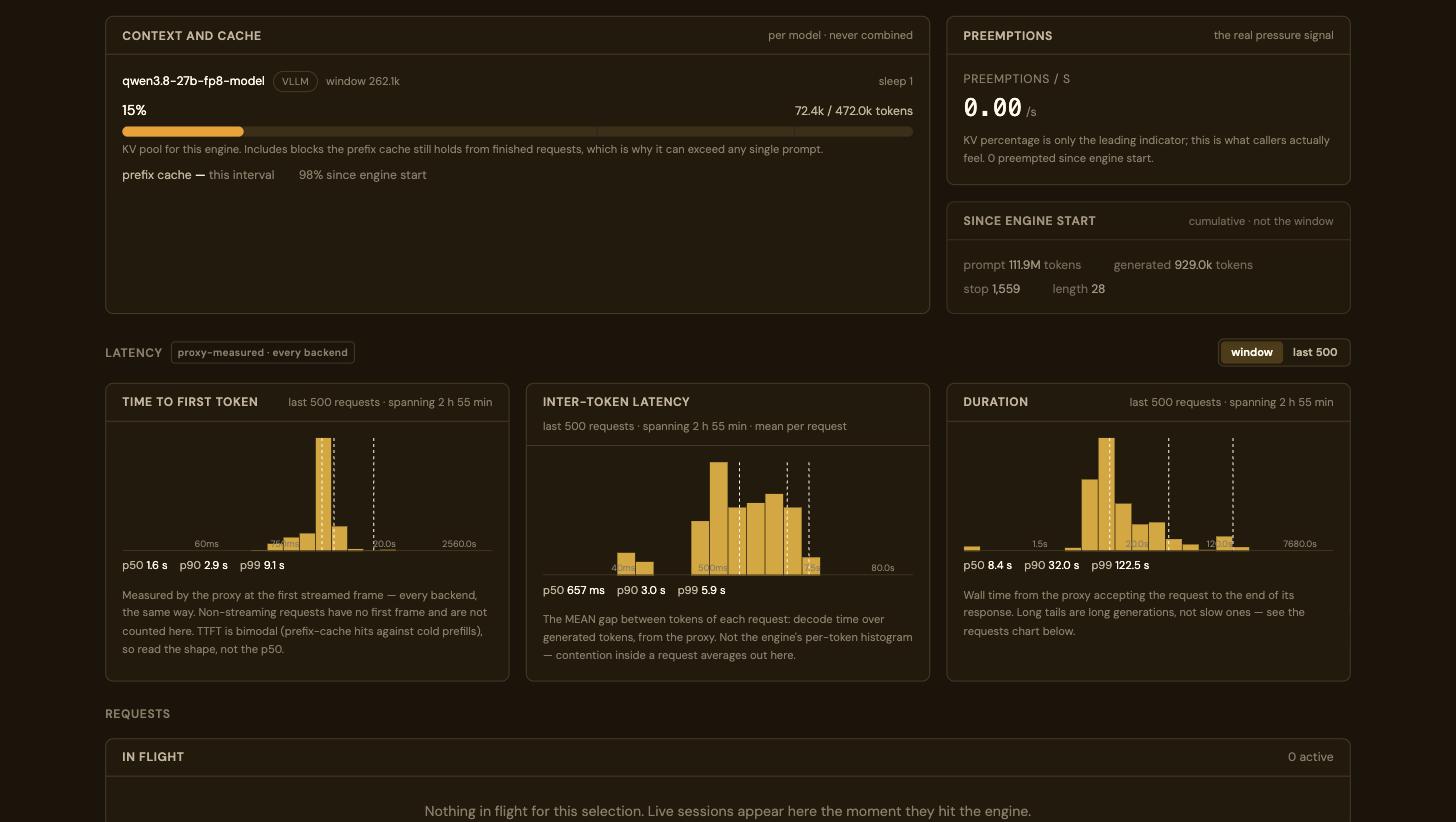Click the 0 active in-flight counter
The image size is (1456, 822).
pos(1311,757)
